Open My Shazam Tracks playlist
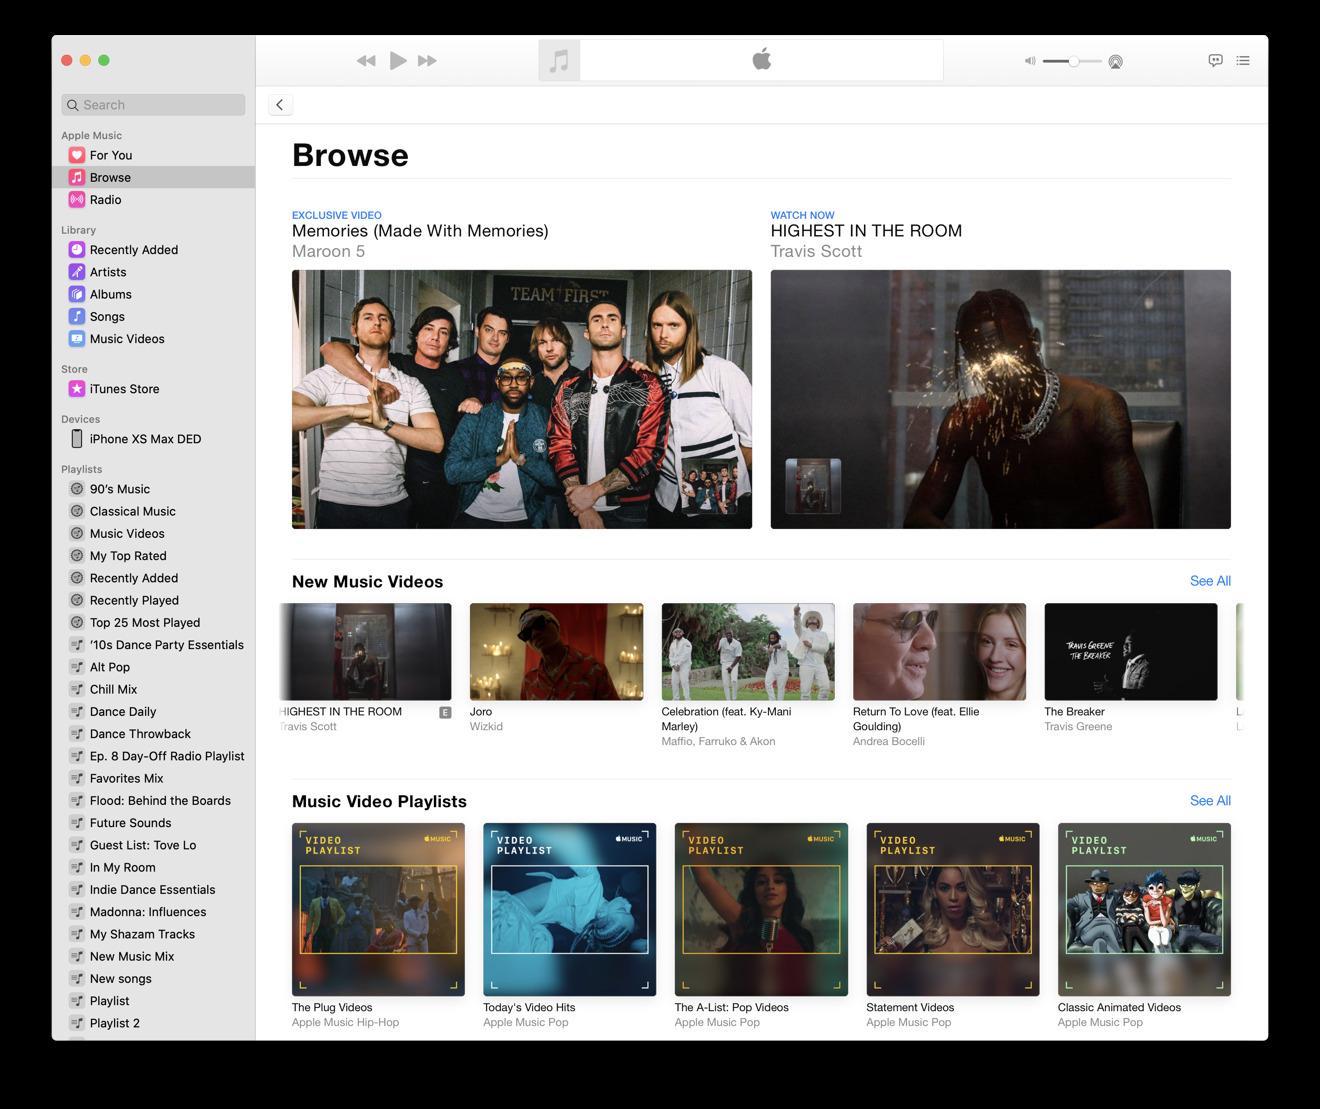The width and height of the screenshot is (1320, 1109). tap(153, 934)
